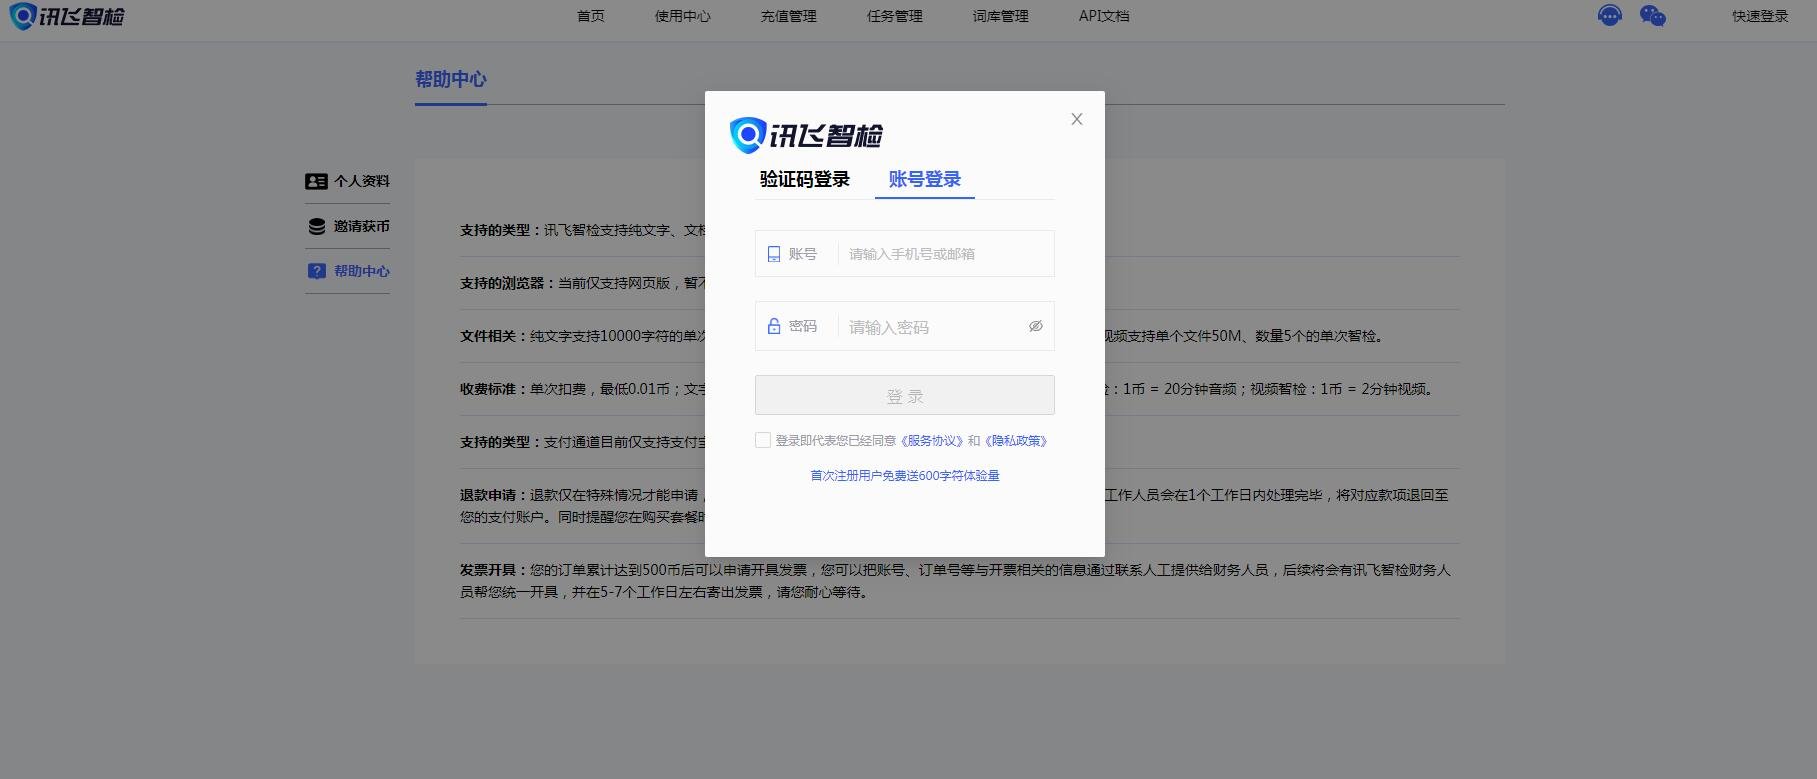Switch to the 验证码登录 tab
Image resolution: width=1817 pixels, height=779 pixels.
pos(805,179)
